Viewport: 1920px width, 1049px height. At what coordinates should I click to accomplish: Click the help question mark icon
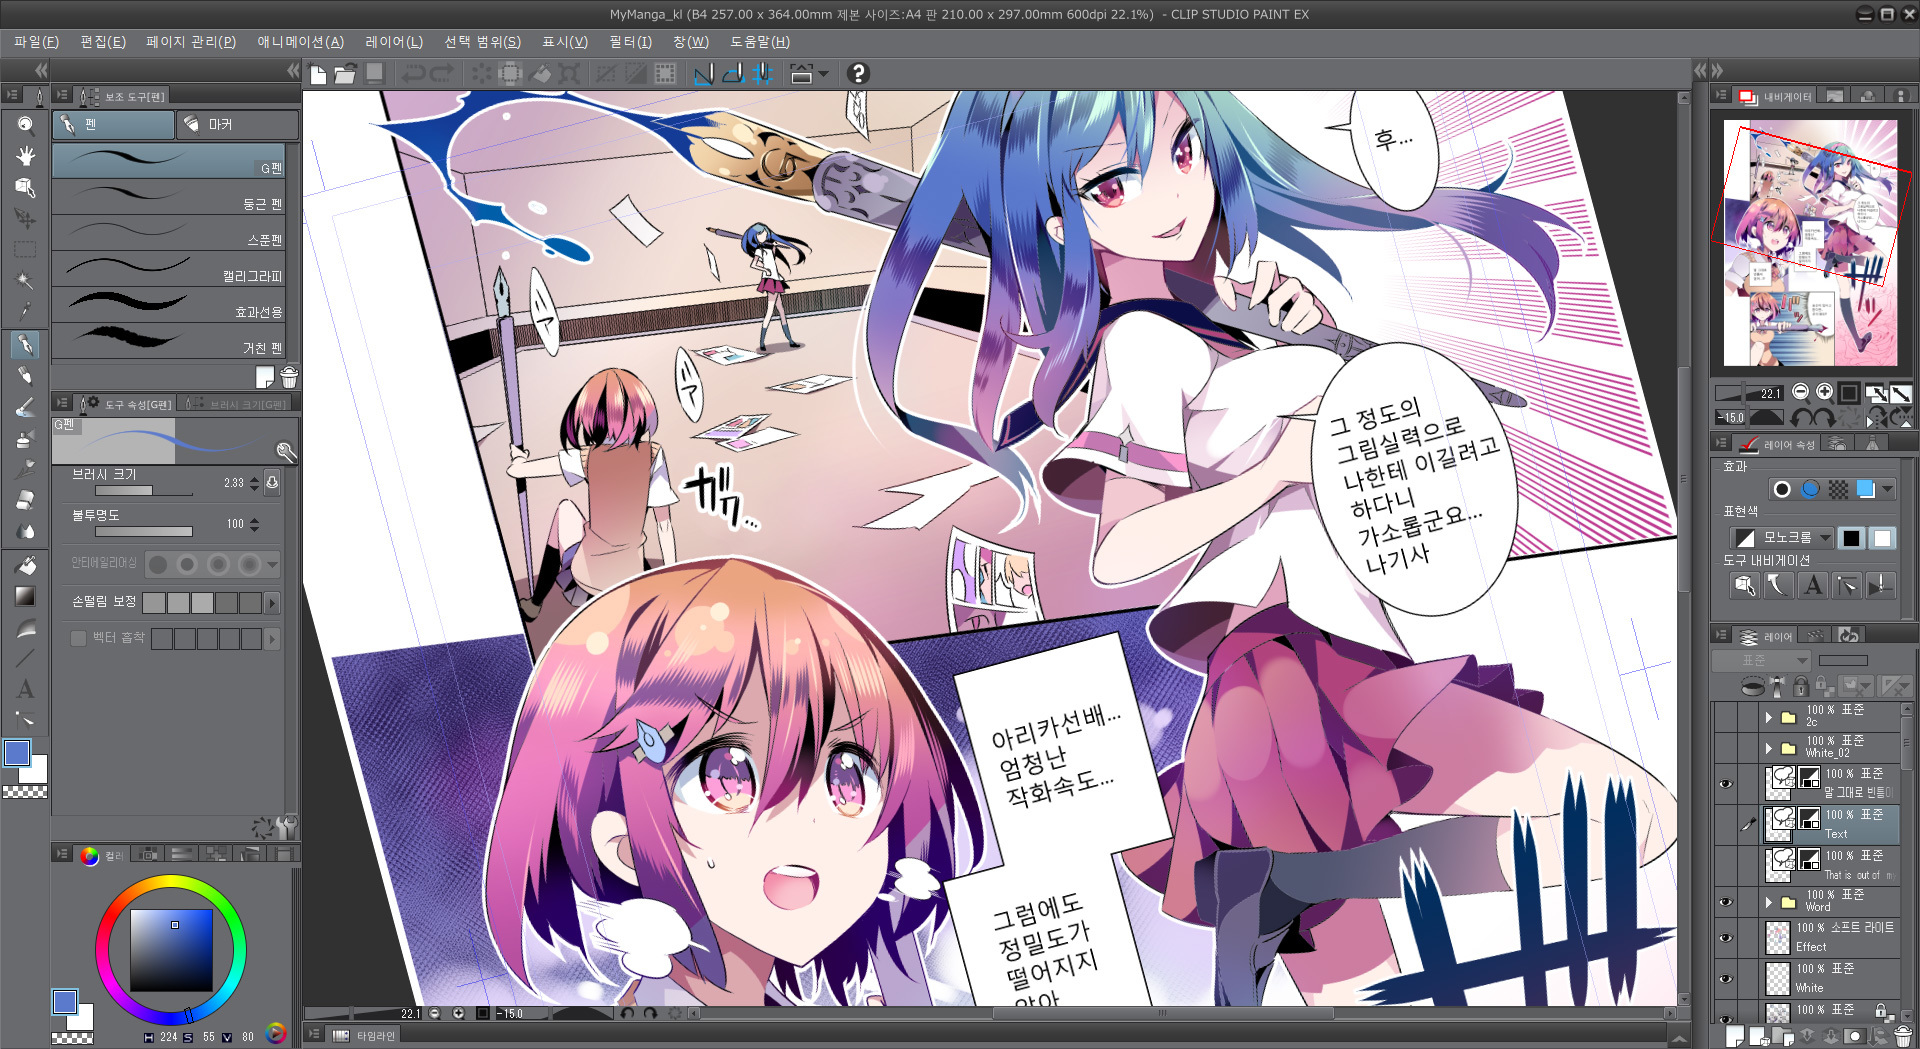click(857, 73)
